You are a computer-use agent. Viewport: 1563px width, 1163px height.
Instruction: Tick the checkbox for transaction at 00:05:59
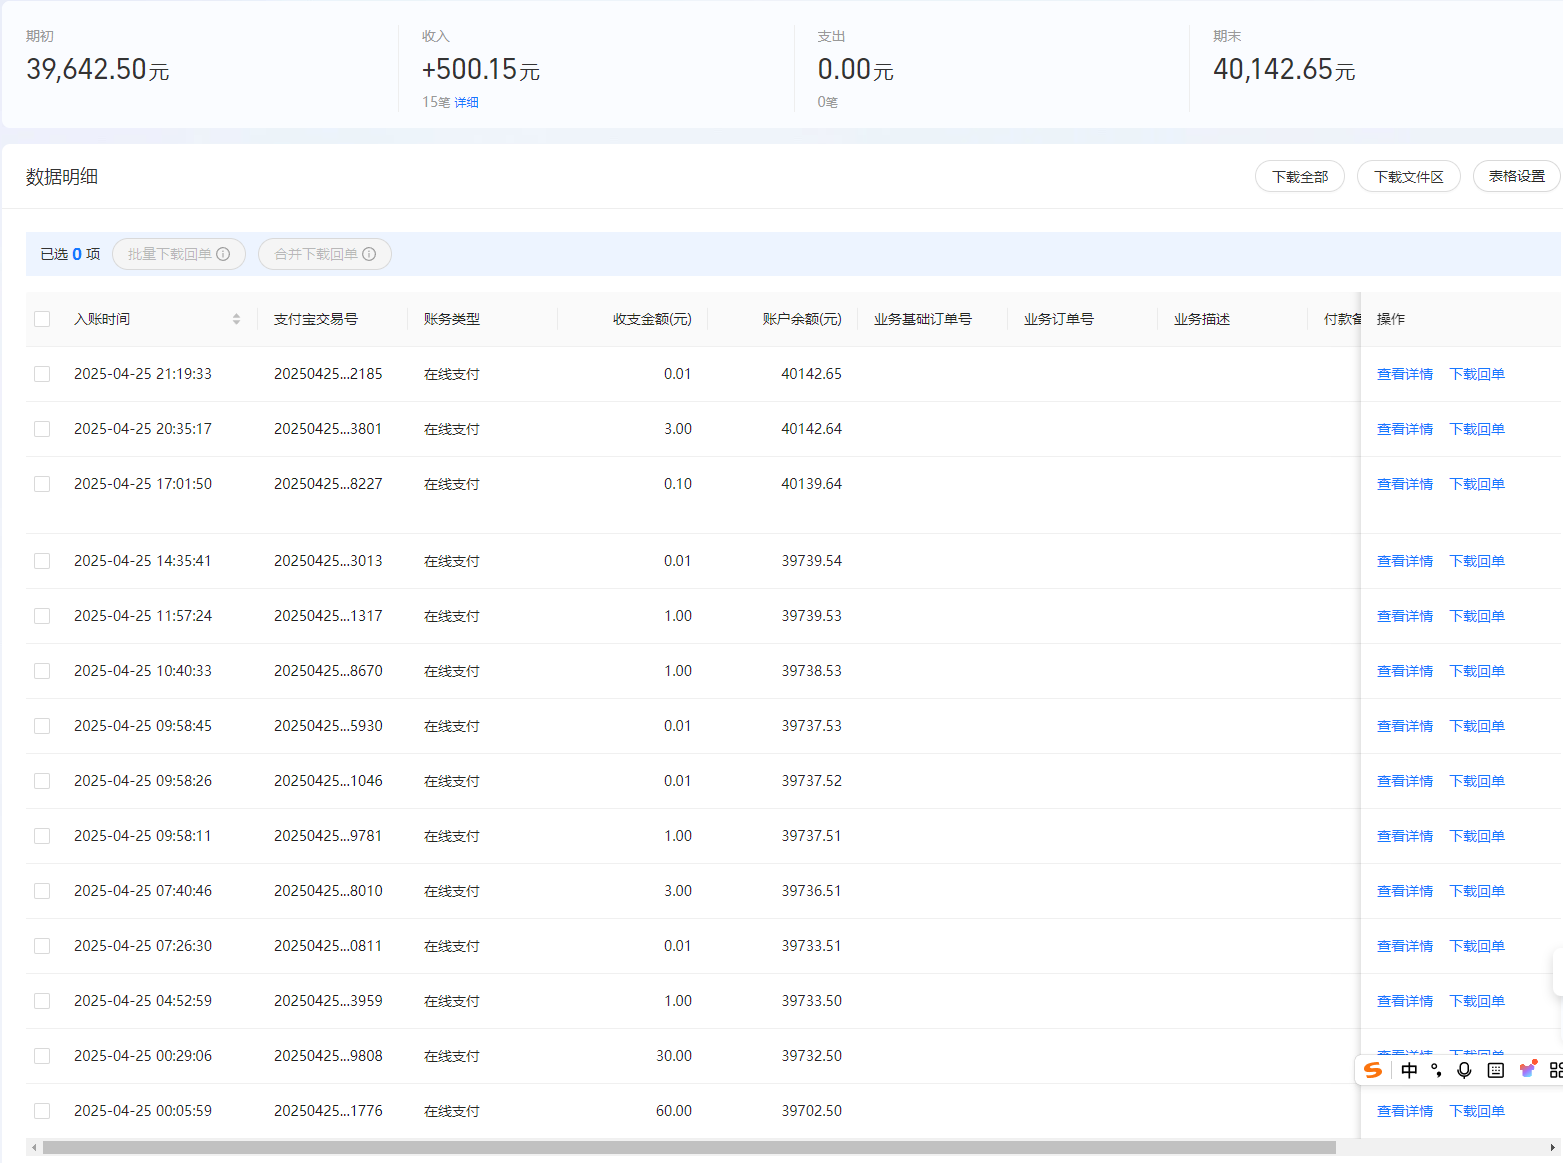[42, 1111]
